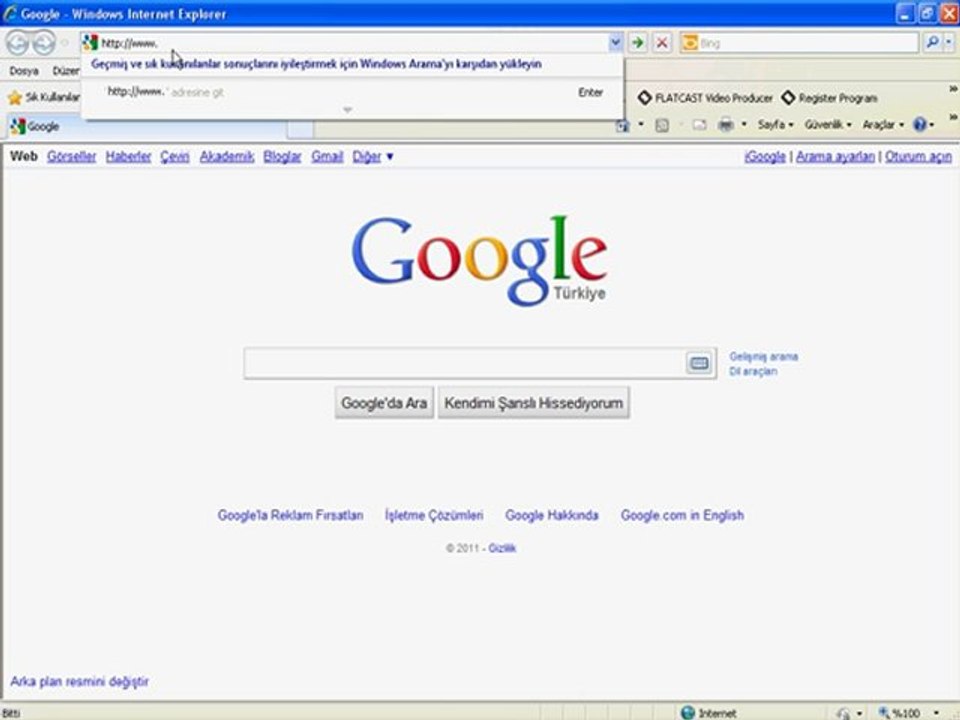Click the Oturum açın sign-in link
The width and height of the screenshot is (960, 720).
tap(918, 157)
